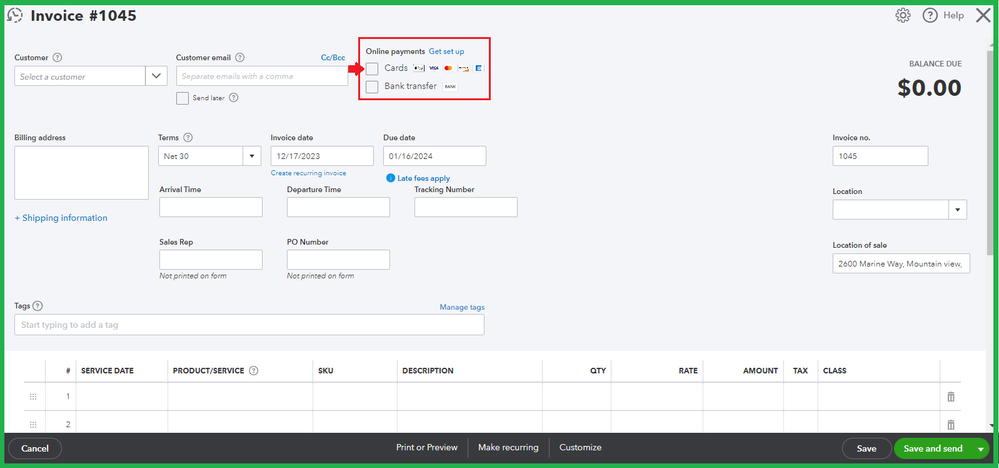The width and height of the screenshot is (999, 468).
Task: Delete line 1 with the trash icon
Action: tap(951, 397)
